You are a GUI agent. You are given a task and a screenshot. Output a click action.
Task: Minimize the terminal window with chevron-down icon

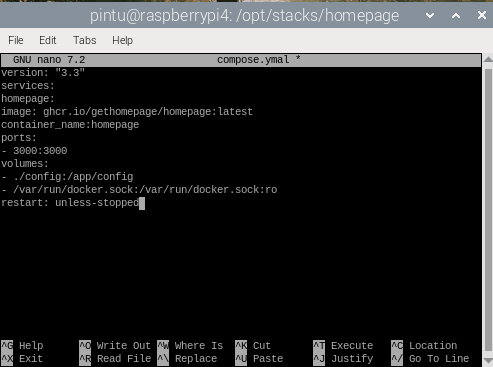(x=430, y=15)
